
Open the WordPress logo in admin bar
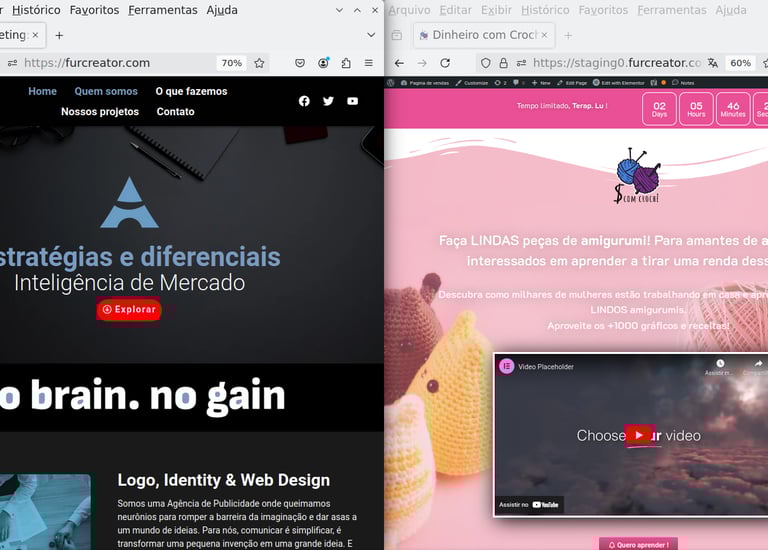pos(390,83)
